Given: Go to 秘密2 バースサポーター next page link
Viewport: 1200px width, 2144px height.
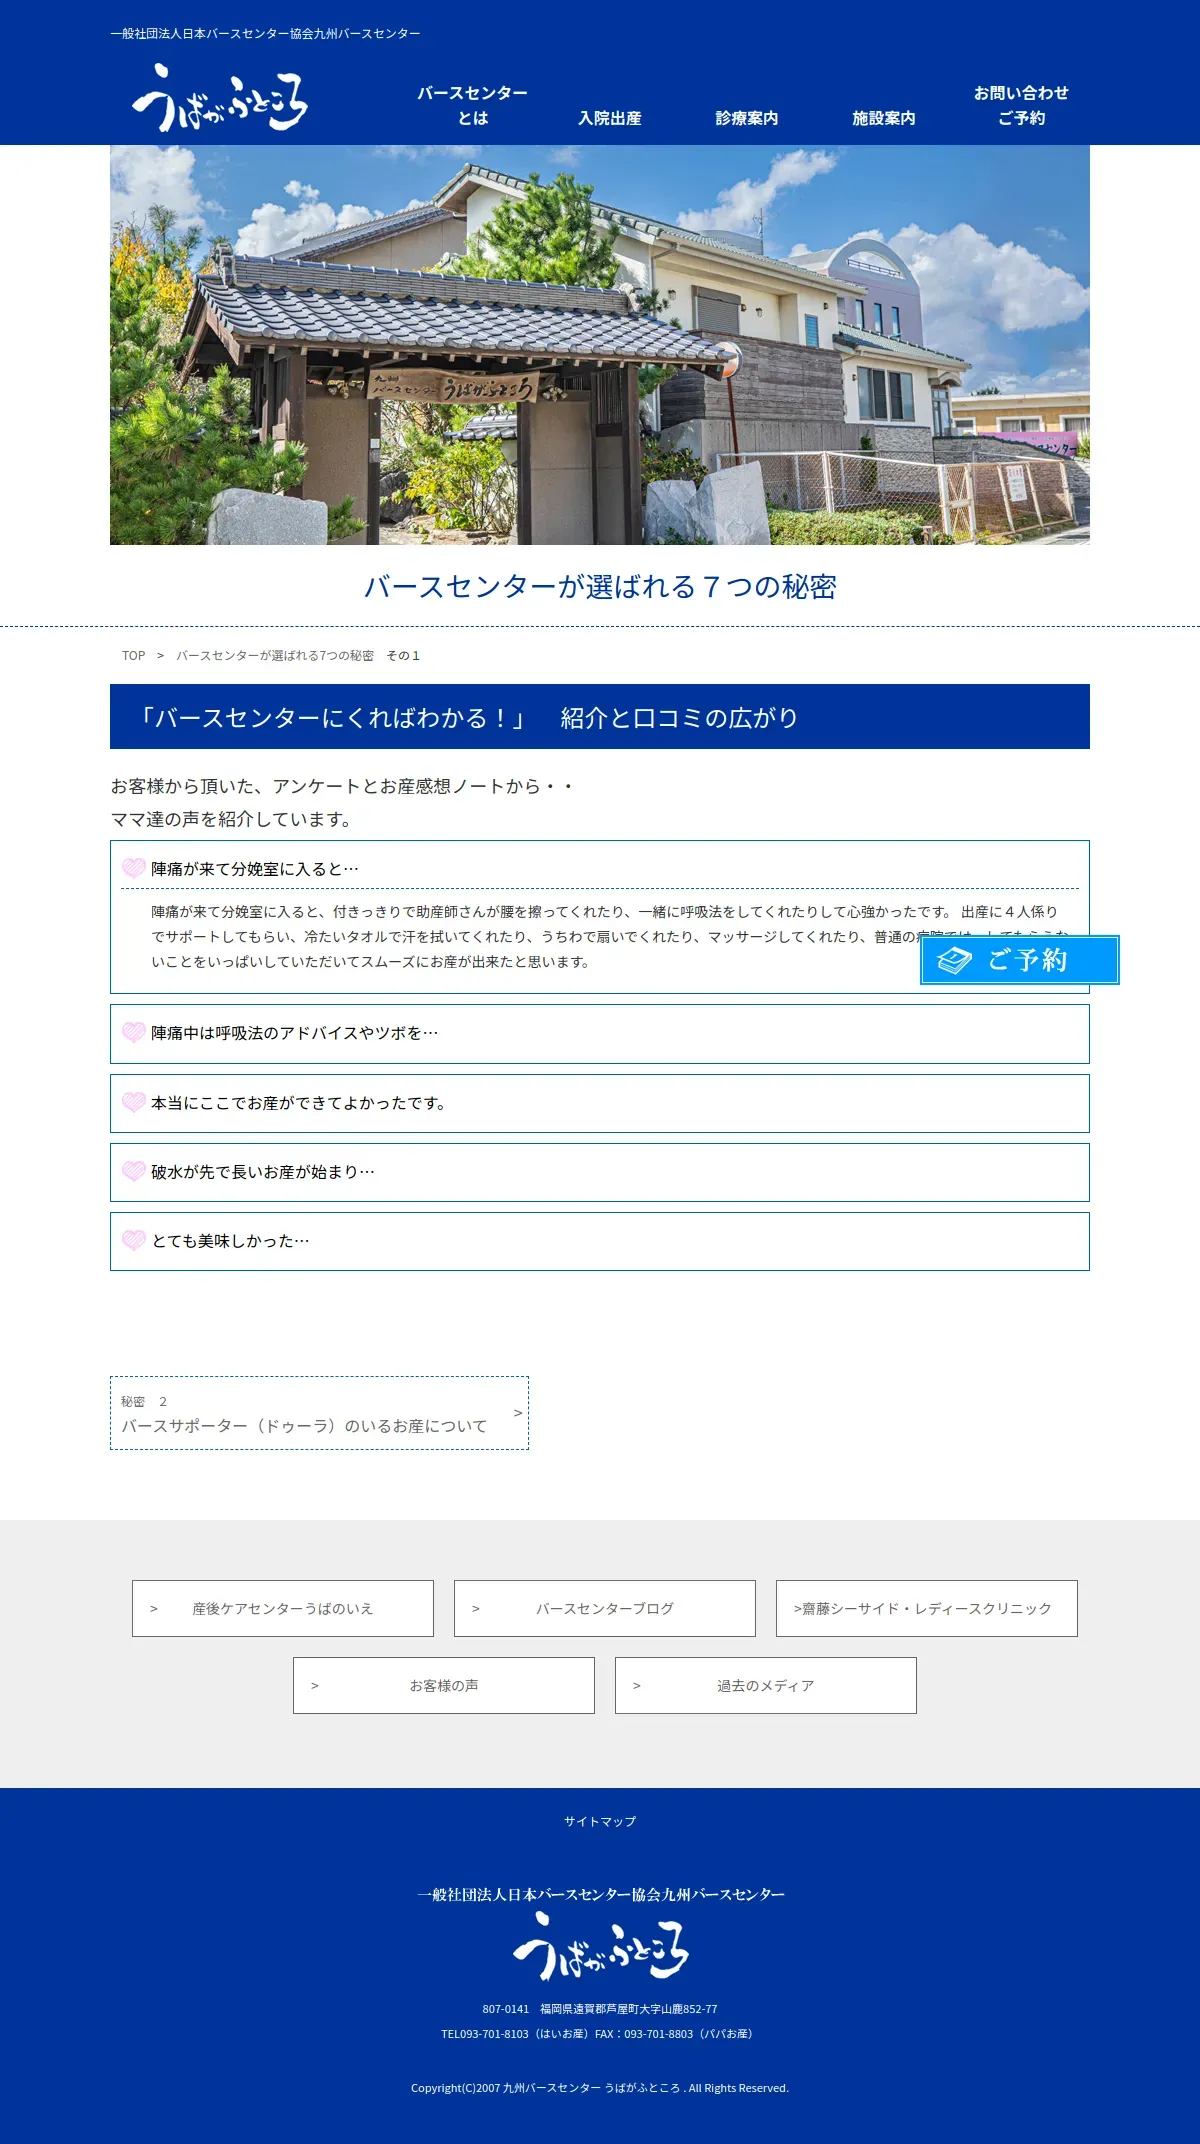Looking at the screenshot, I should coord(319,1413).
